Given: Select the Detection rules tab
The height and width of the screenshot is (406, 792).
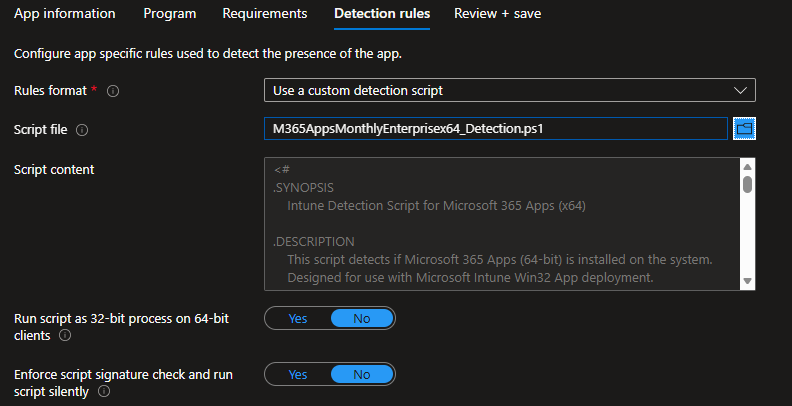Looking at the screenshot, I should (381, 14).
